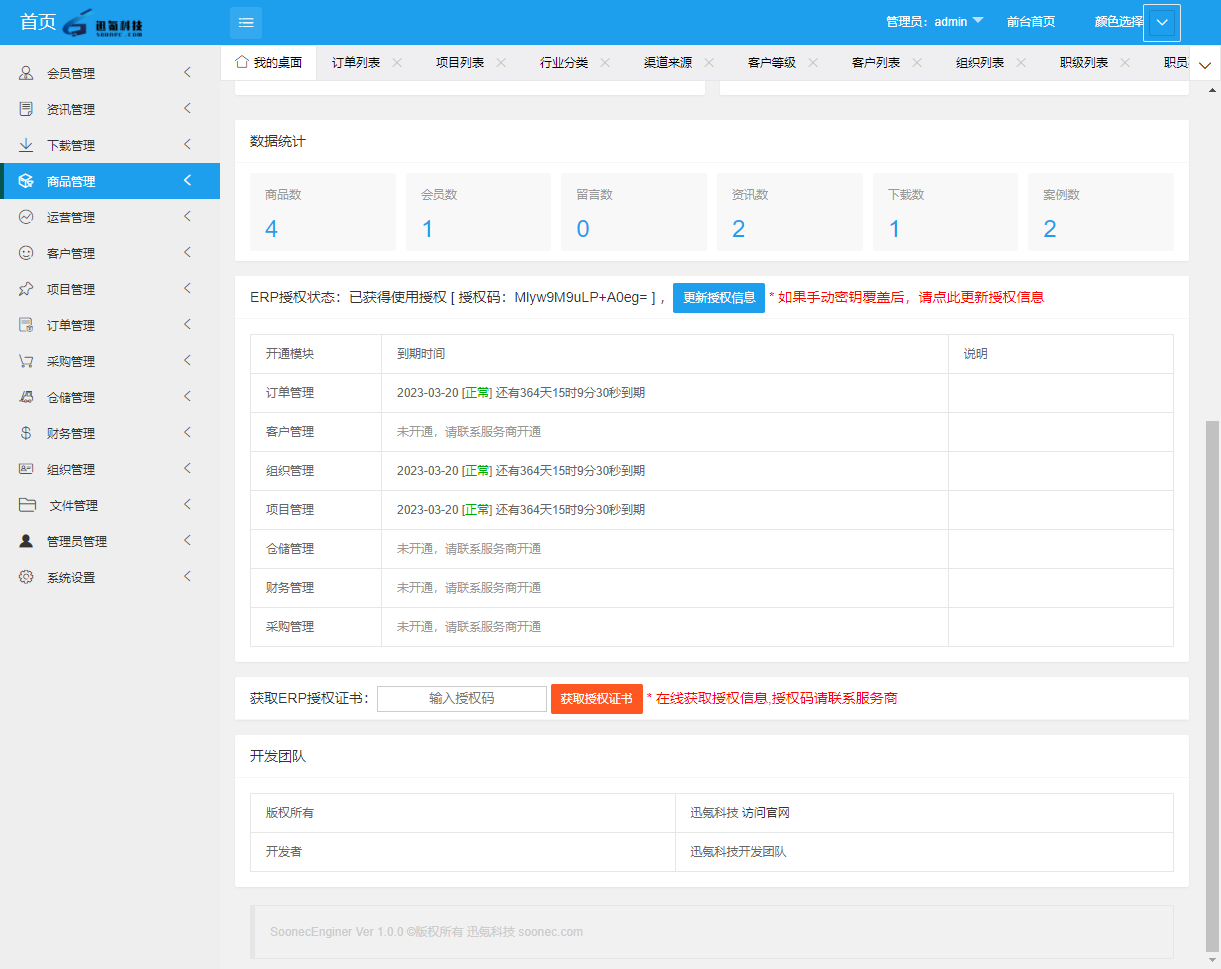
Task: Switch to the 项目列表 tab
Action: coord(460,62)
